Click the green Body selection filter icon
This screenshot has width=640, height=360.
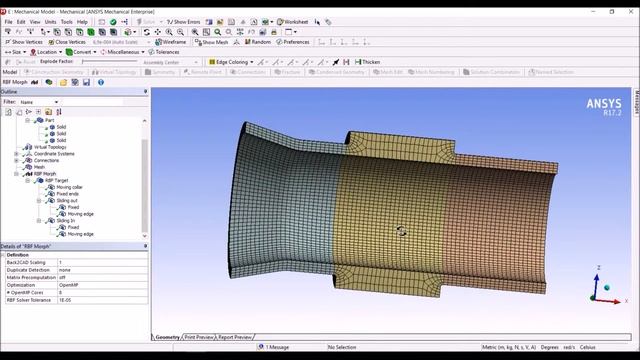tap(91, 32)
